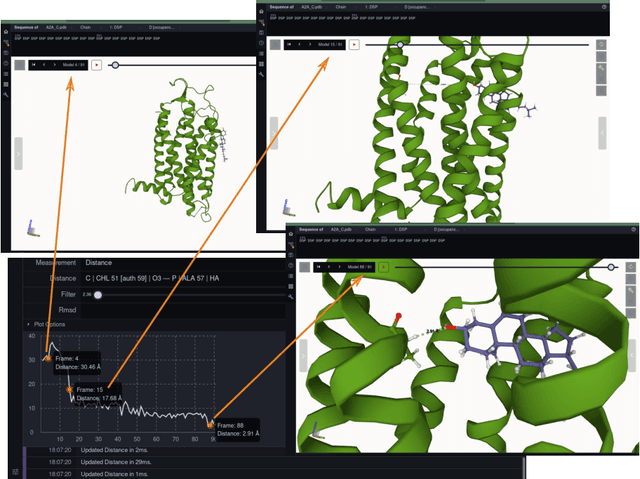640x479 pixels.
Task: Open wrench settings in Model 4/91 window sidebar
Action: (6, 95)
